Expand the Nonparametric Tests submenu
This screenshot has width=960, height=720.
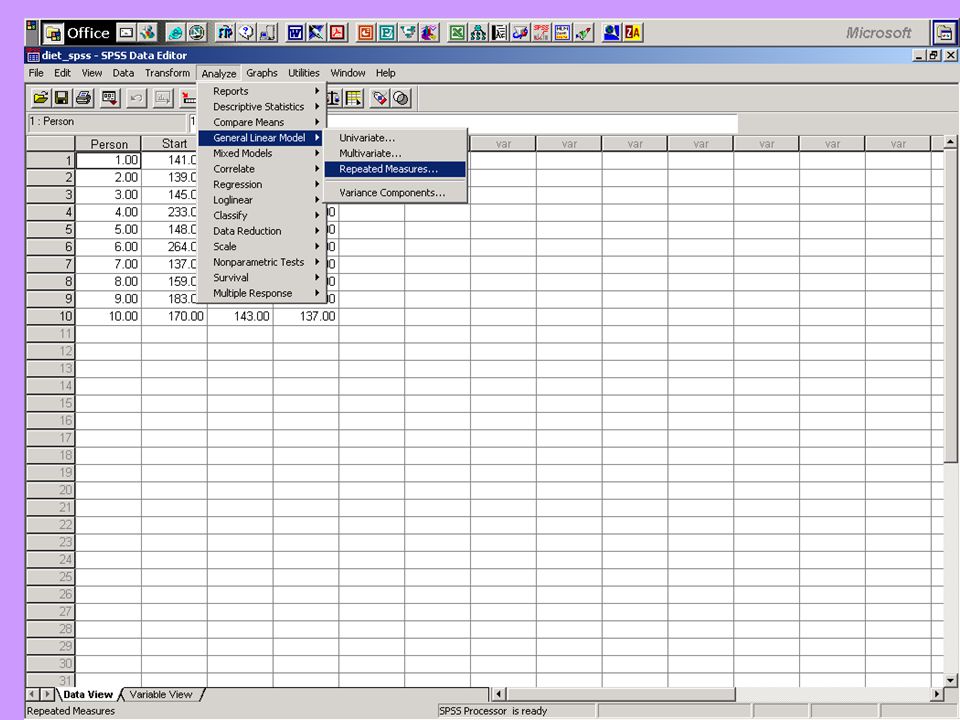tap(261, 262)
